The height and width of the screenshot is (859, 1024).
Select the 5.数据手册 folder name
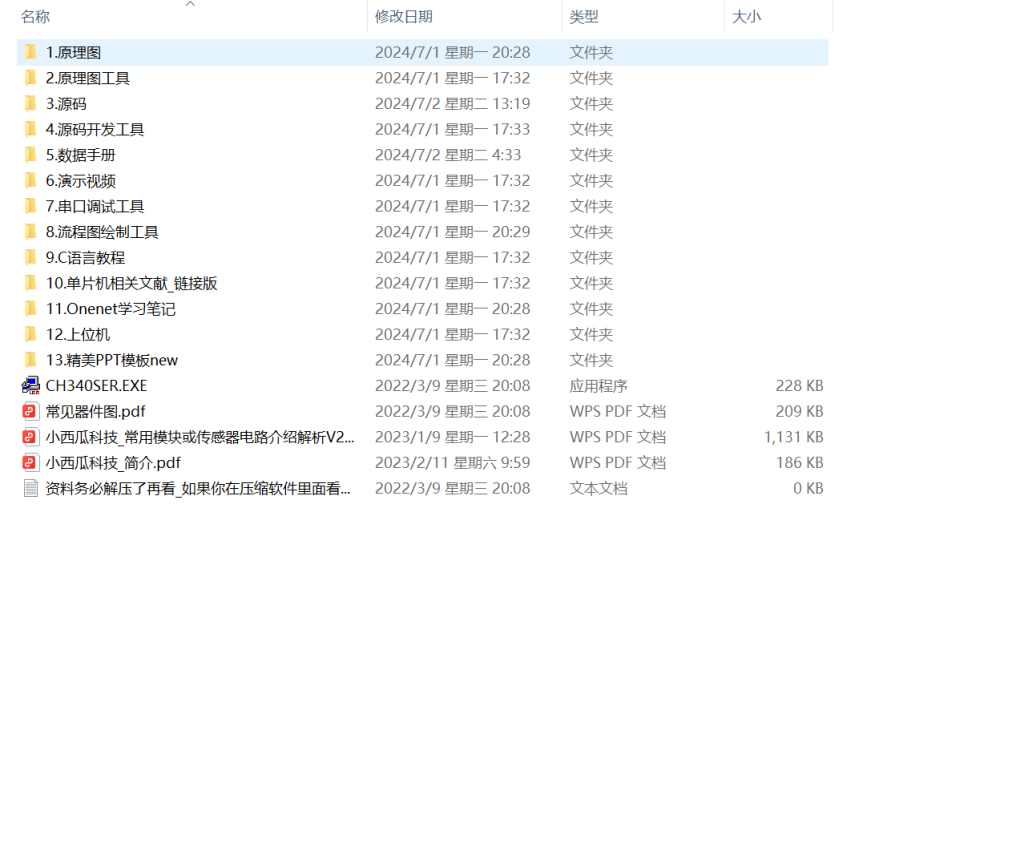click(x=80, y=155)
